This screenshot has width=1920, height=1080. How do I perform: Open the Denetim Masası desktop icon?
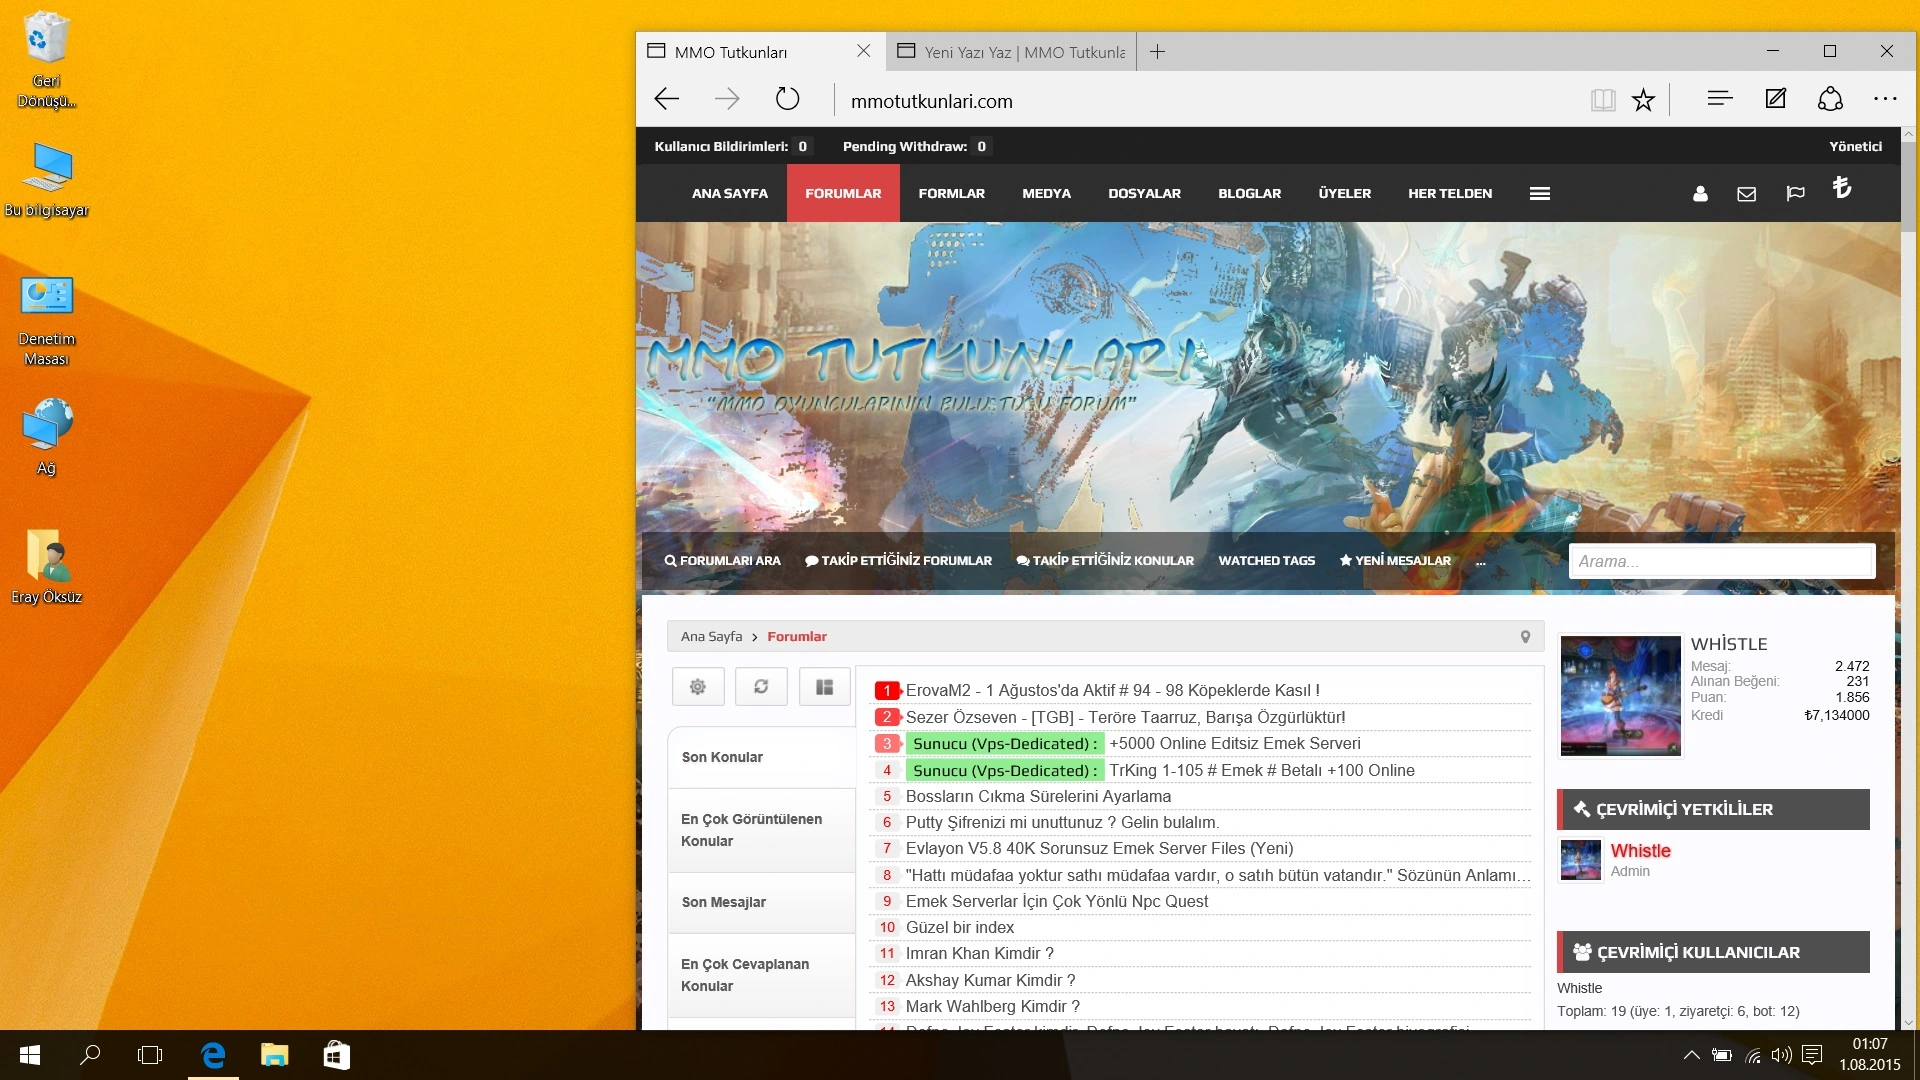click(x=46, y=320)
